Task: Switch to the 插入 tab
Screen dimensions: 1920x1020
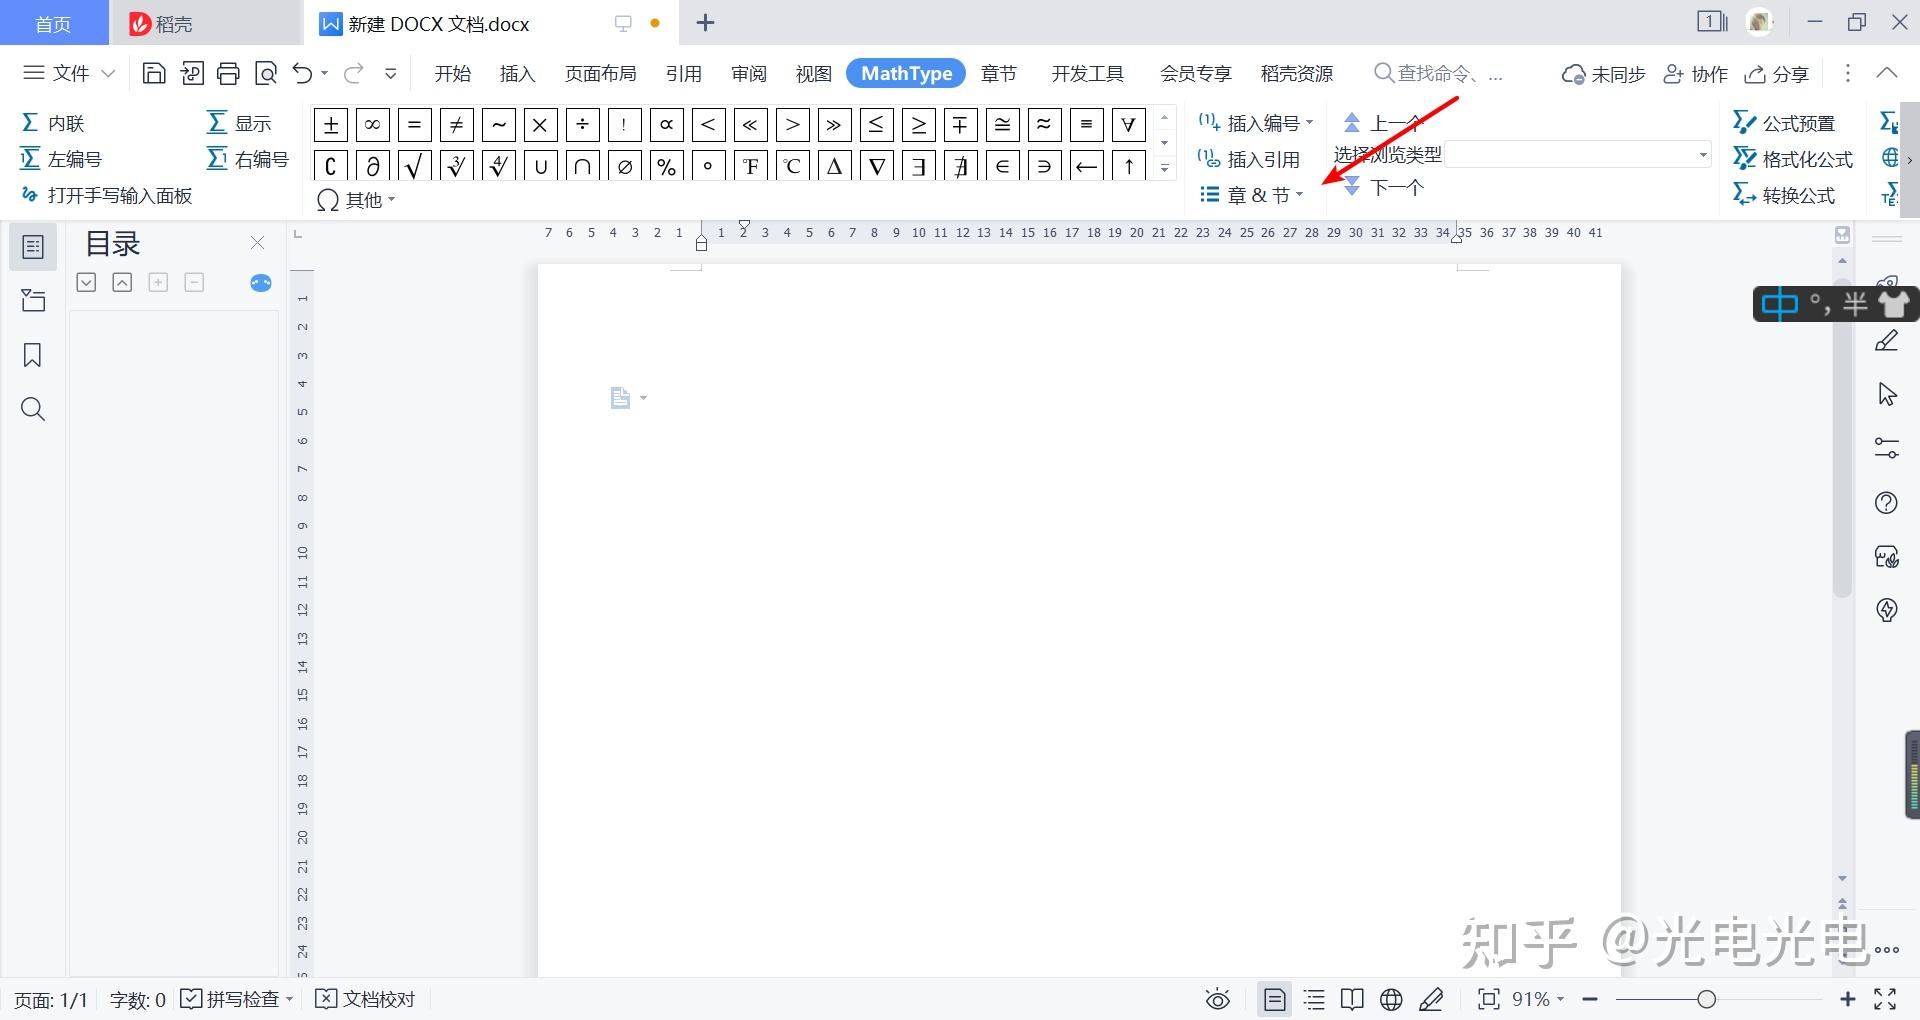Action: click(x=517, y=73)
